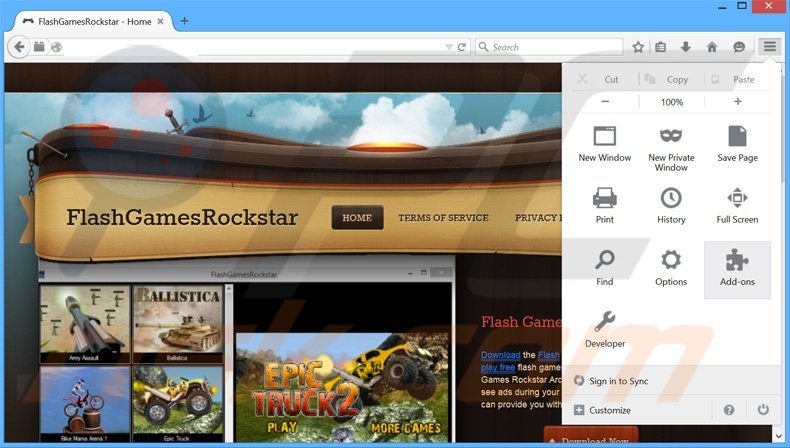Viewport: 790px width, 448px height.
Task: Go to Home page icon
Action: [x=711, y=47]
